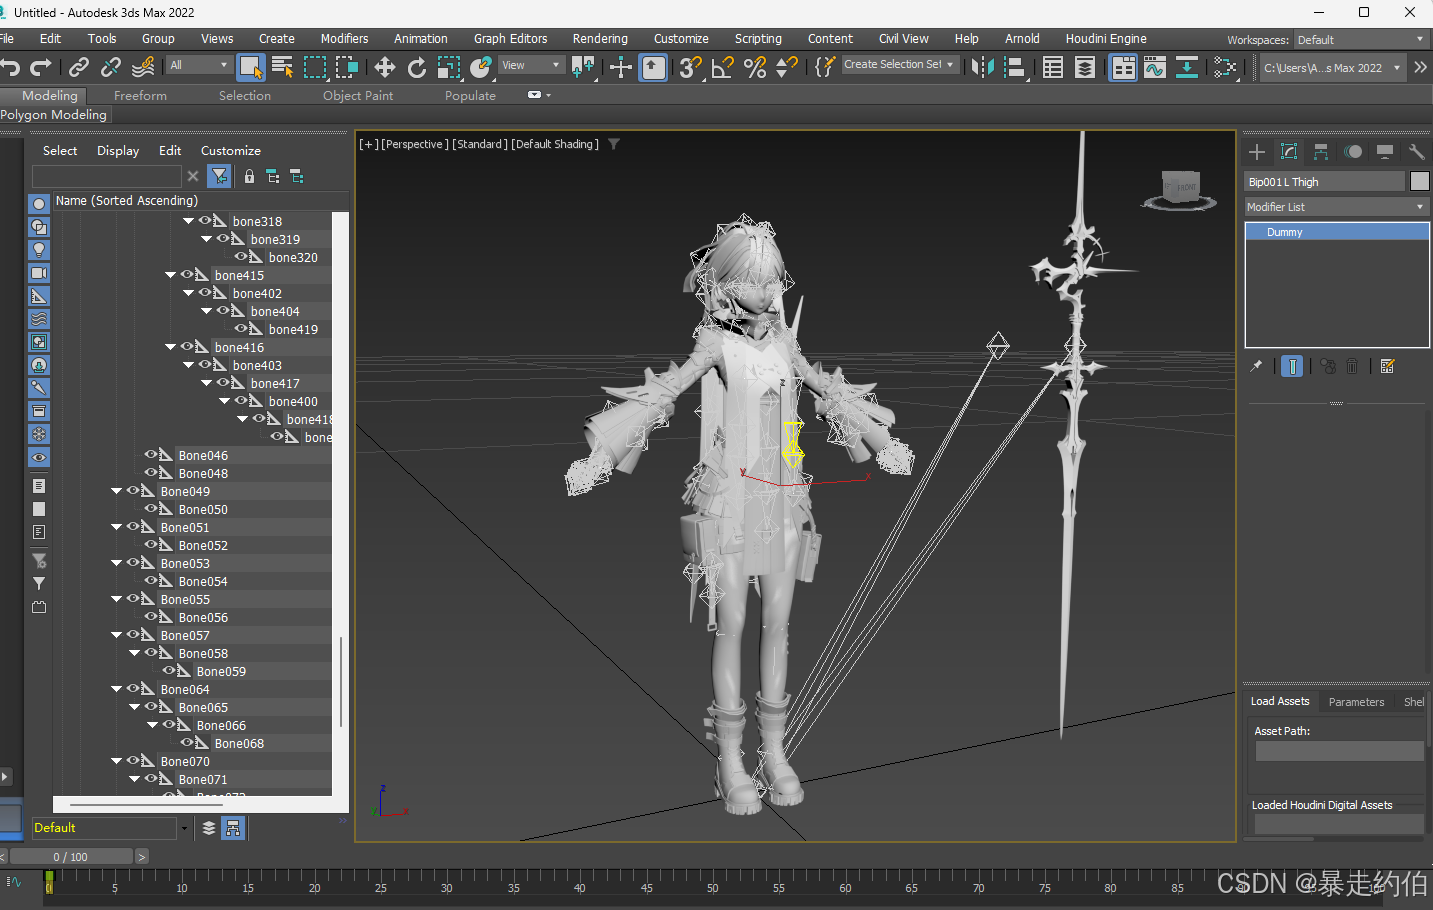Click the Select and Rotate tool
This screenshot has height=910, width=1433.
417,67
